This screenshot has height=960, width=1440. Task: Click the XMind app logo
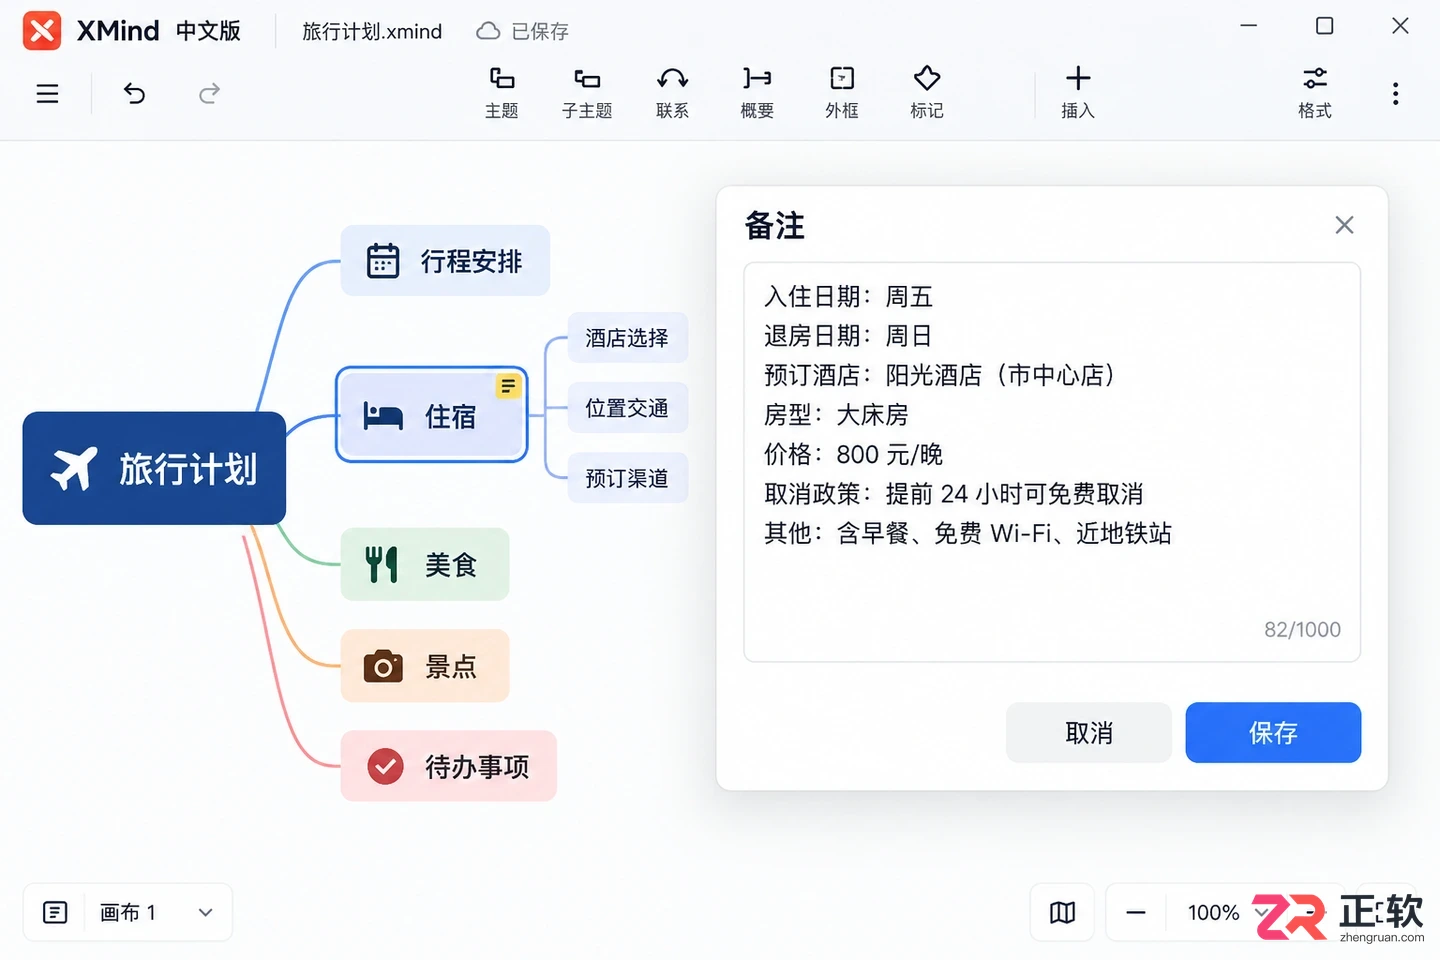pos(42,31)
